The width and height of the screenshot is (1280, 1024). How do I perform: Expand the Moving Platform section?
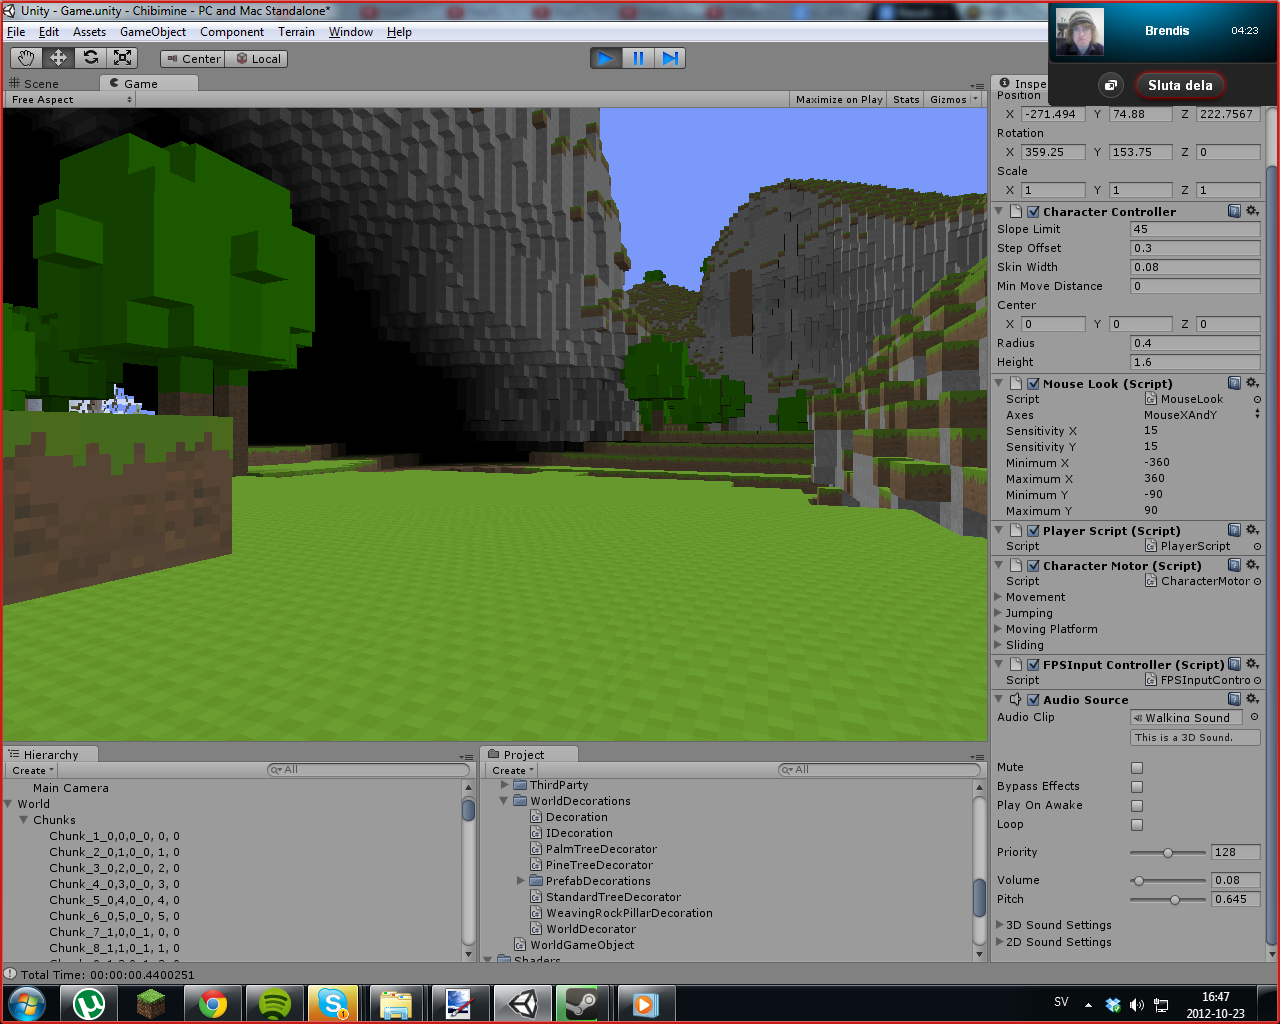(998, 629)
